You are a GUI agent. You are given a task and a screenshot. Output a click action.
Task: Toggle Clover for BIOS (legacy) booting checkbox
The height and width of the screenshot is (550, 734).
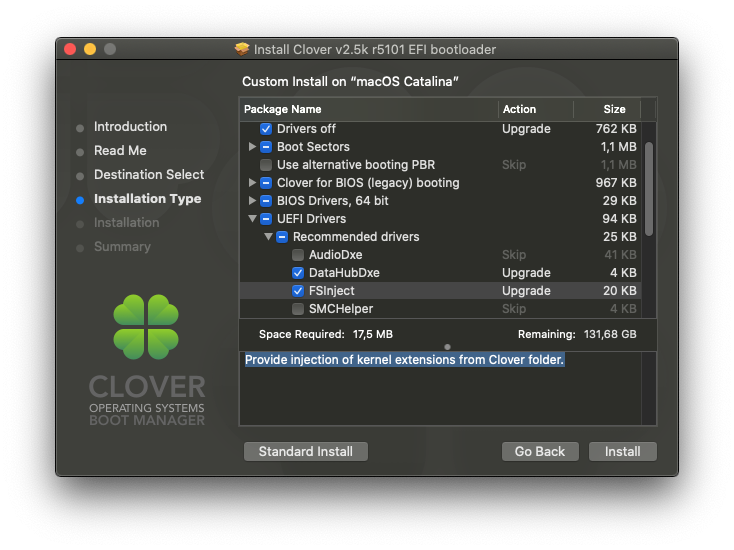[x=266, y=183]
